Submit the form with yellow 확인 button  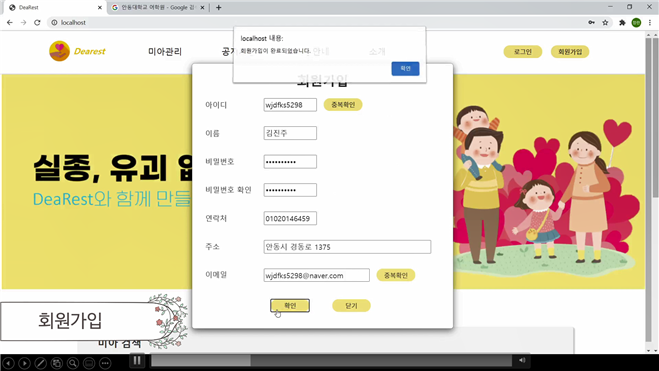(290, 305)
